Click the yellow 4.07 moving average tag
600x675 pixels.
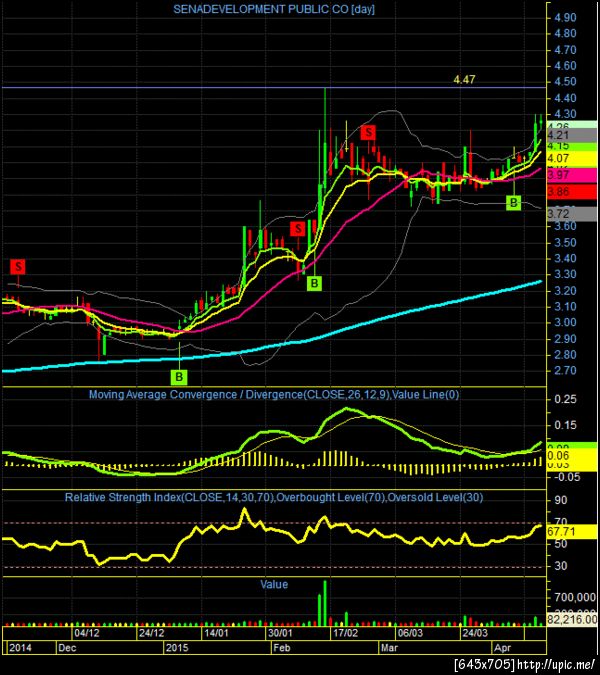click(571, 158)
